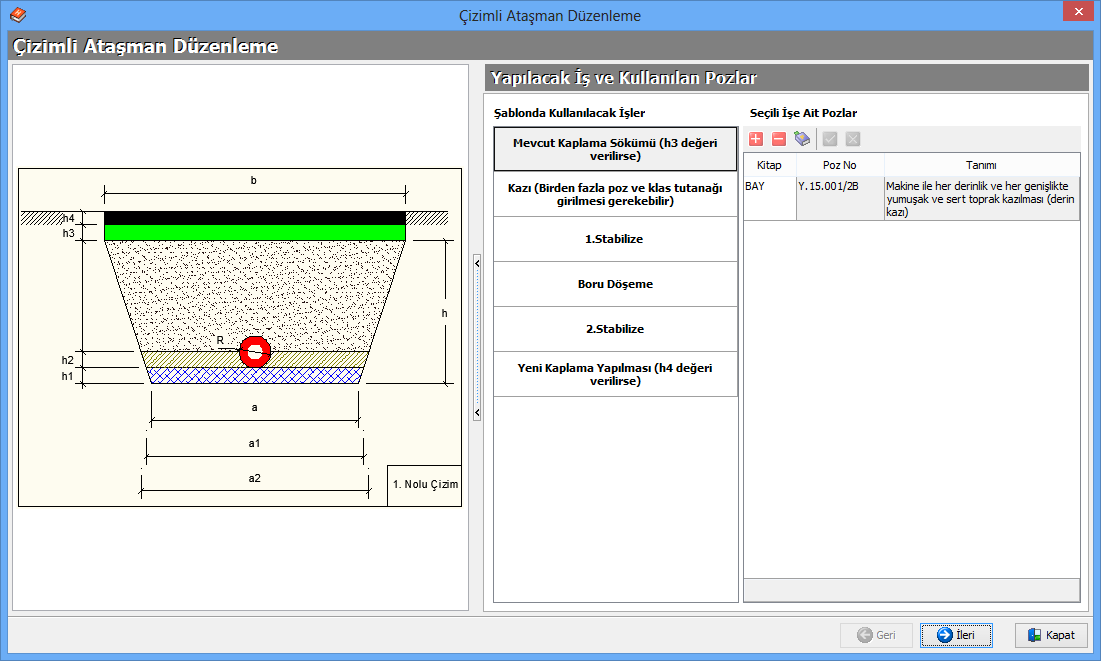Image resolution: width=1101 pixels, height=661 pixels.
Task: Click the red pipe circle in the drawing
Action: (x=255, y=351)
